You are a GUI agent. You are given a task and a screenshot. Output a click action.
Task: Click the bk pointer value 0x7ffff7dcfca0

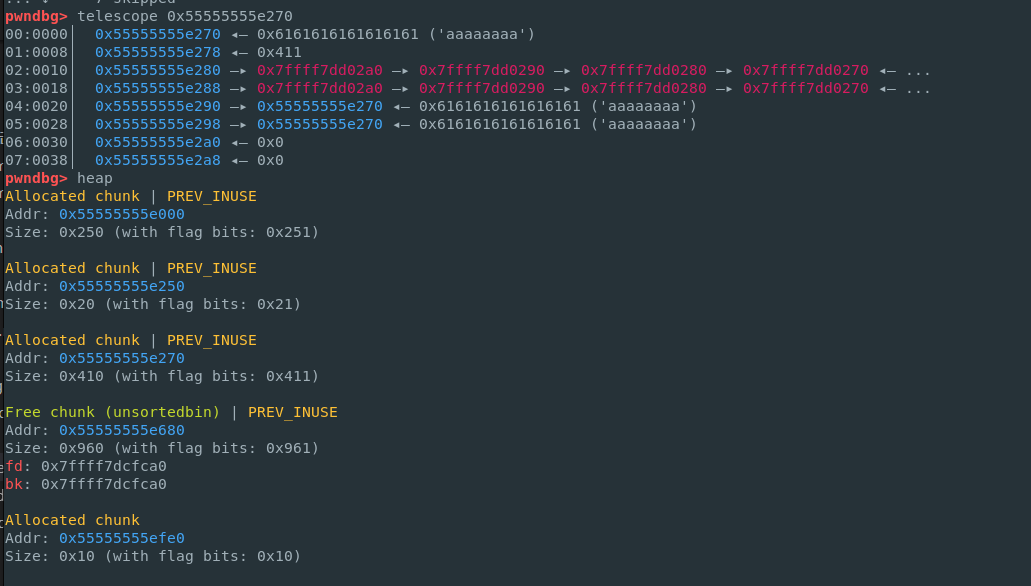coord(103,484)
